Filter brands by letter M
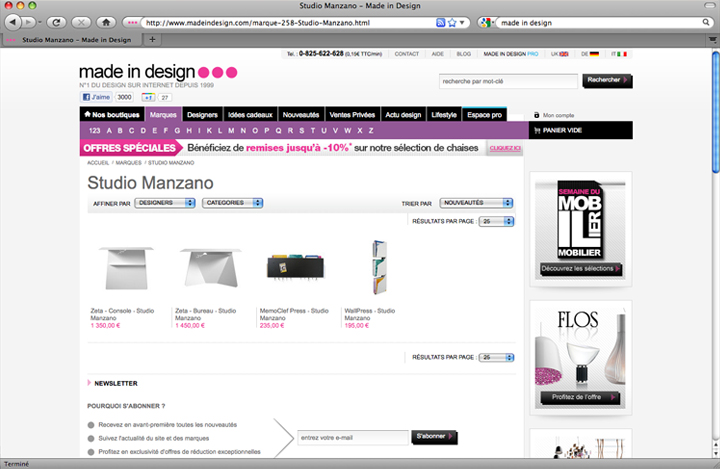Screen dimensions: 720x469 click(x=231, y=130)
